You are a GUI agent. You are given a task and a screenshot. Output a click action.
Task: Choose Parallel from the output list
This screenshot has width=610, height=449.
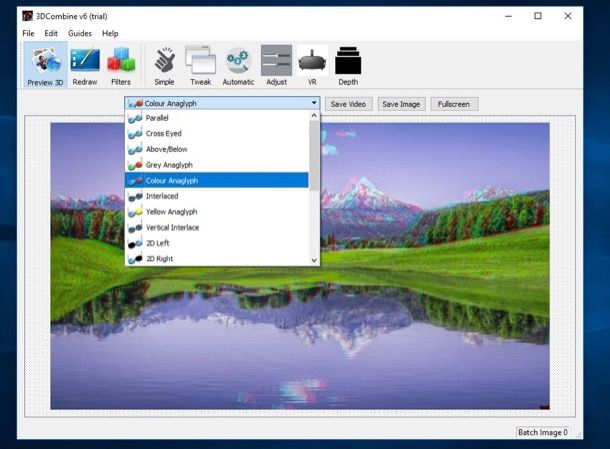tap(217, 118)
